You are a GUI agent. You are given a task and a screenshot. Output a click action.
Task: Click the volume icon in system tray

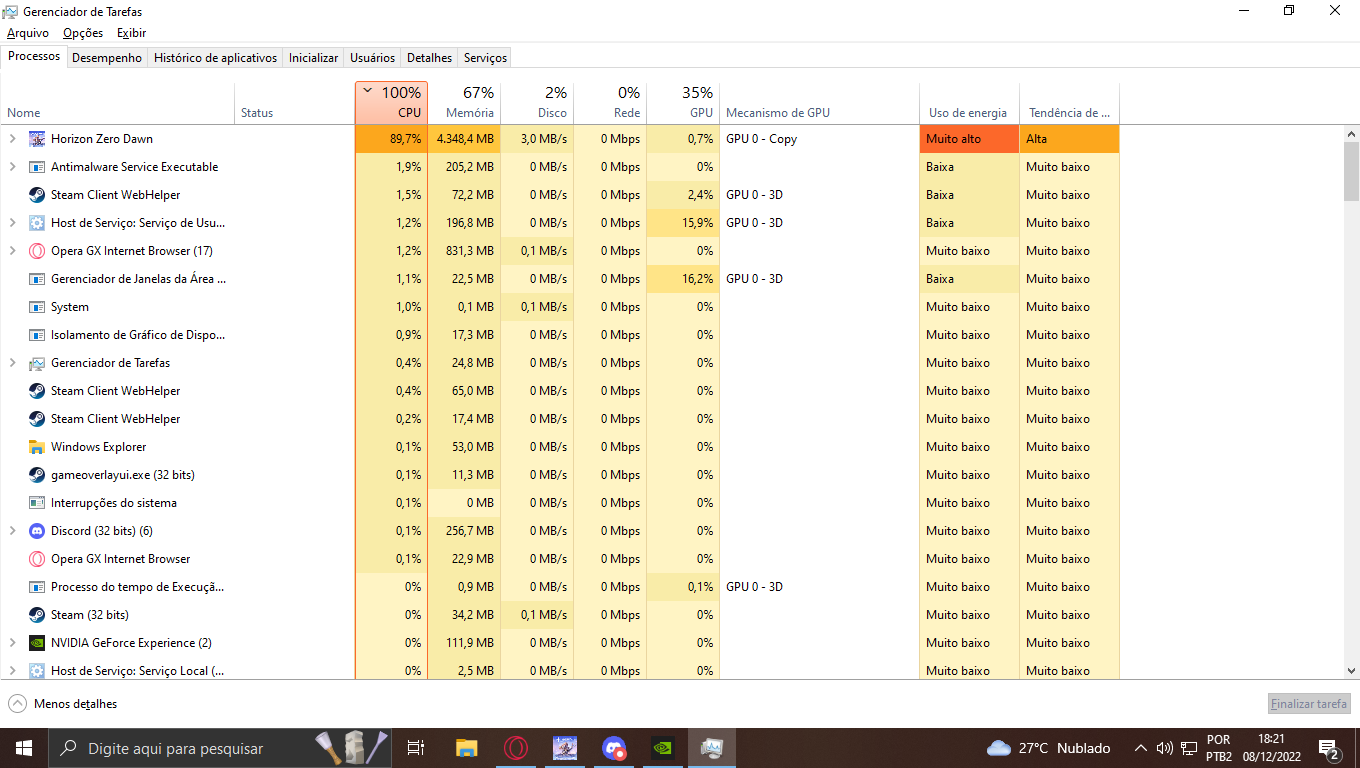pyautogui.click(x=1164, y=748)
